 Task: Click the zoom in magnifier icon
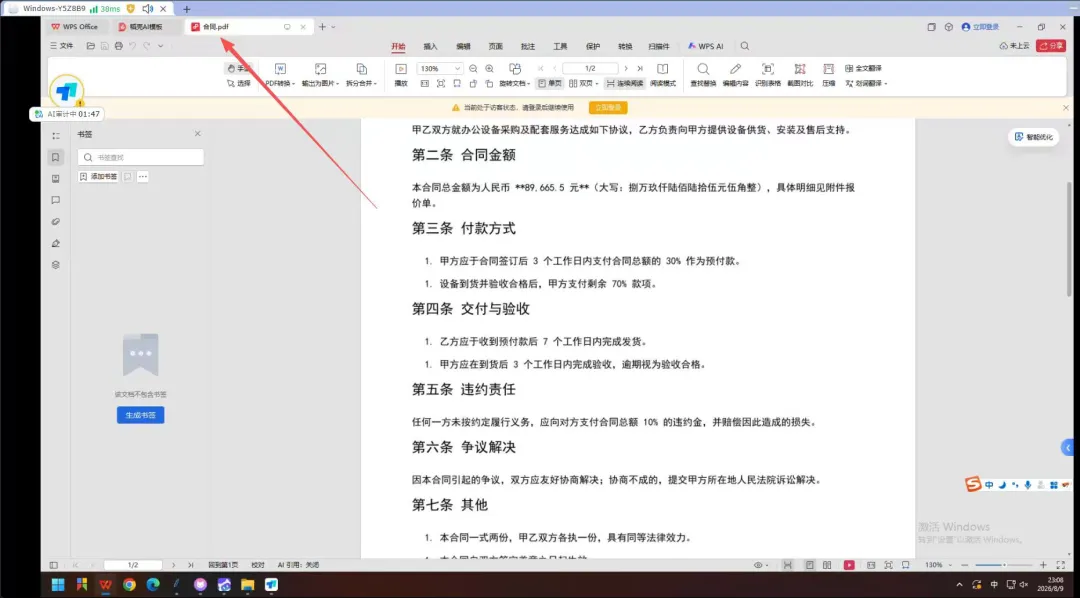(489, 69)
